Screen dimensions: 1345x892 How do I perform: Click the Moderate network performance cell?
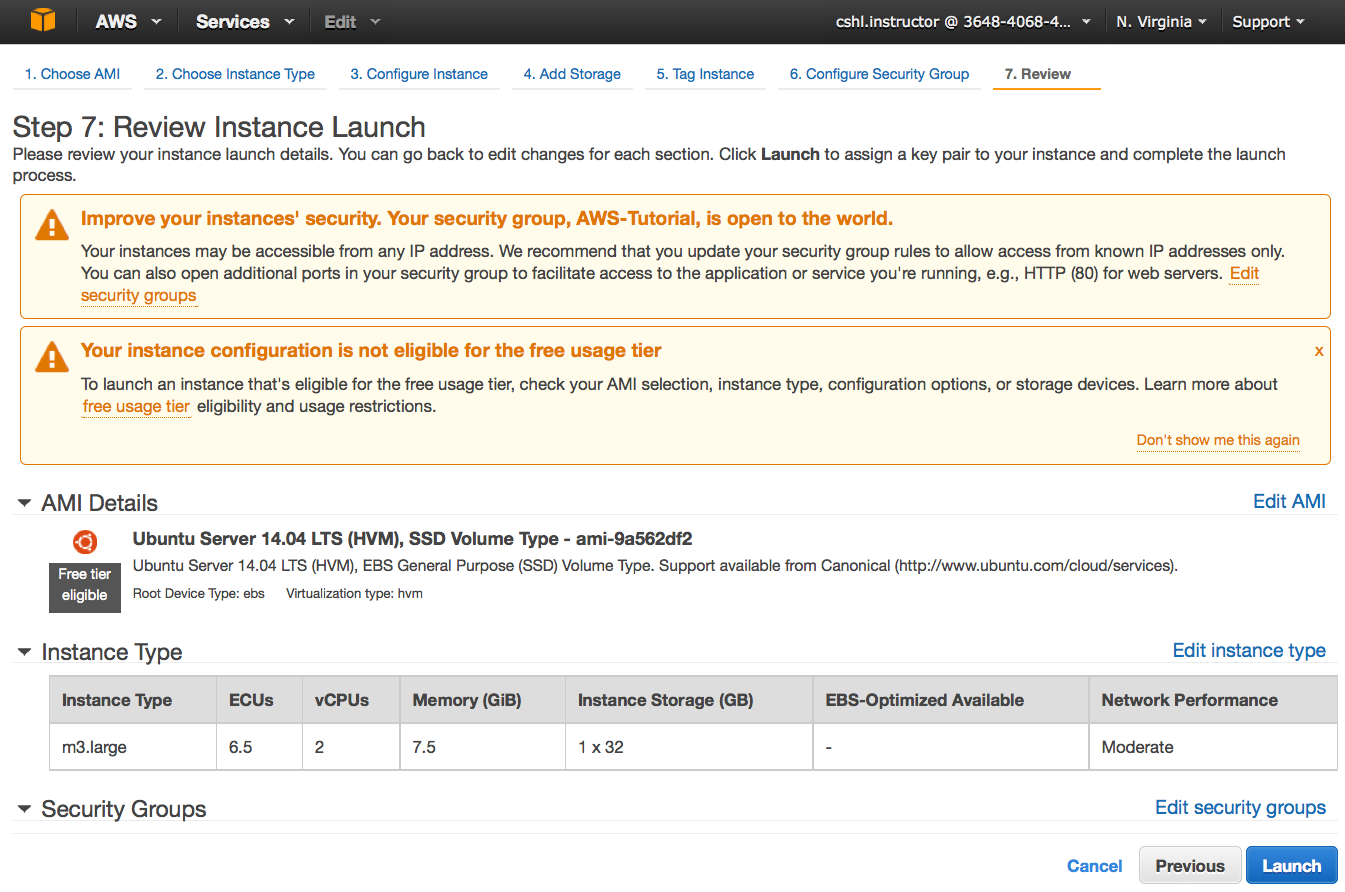1213,747
